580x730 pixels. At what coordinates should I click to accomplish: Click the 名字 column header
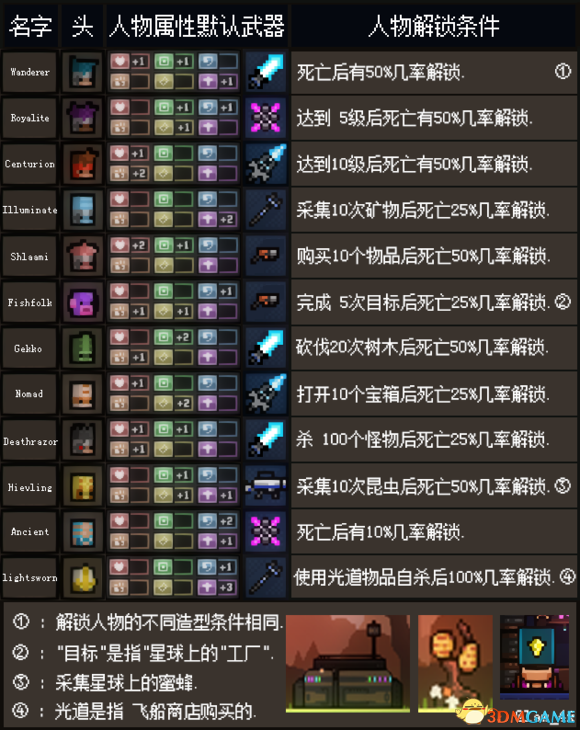pos(30,26)
